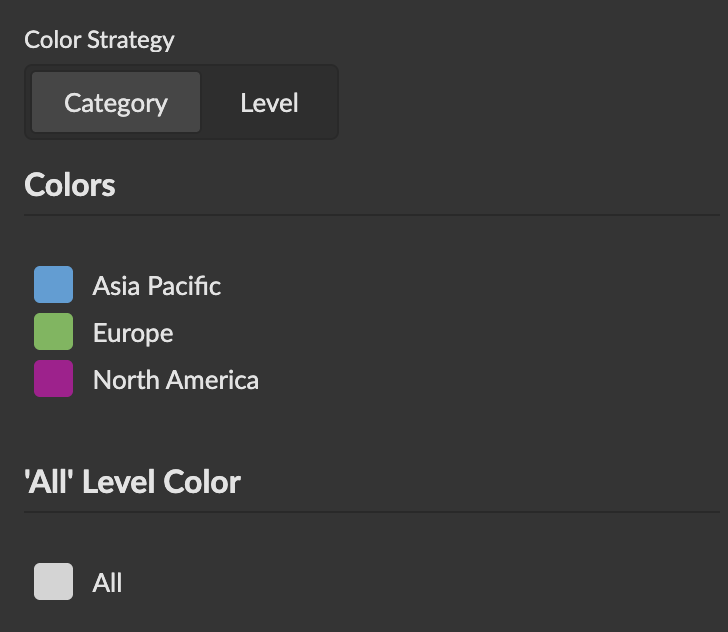This screenshot has width=728, height=632.
Task: Click the blue Asia Pacific color swatch
Action: [x=53, y=285]
